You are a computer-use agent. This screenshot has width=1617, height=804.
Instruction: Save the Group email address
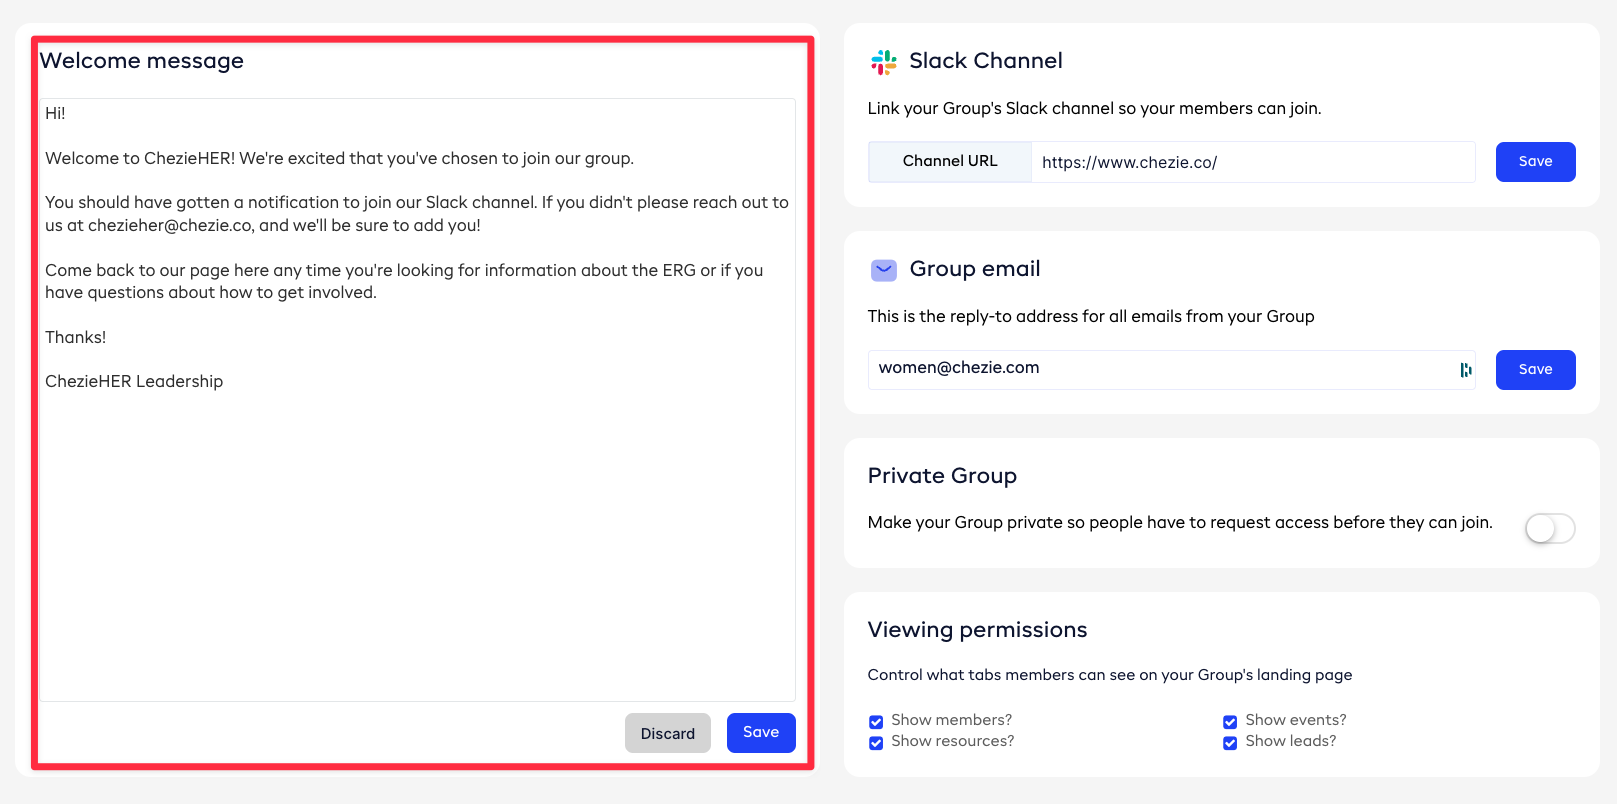click(x=1535, y=370)
